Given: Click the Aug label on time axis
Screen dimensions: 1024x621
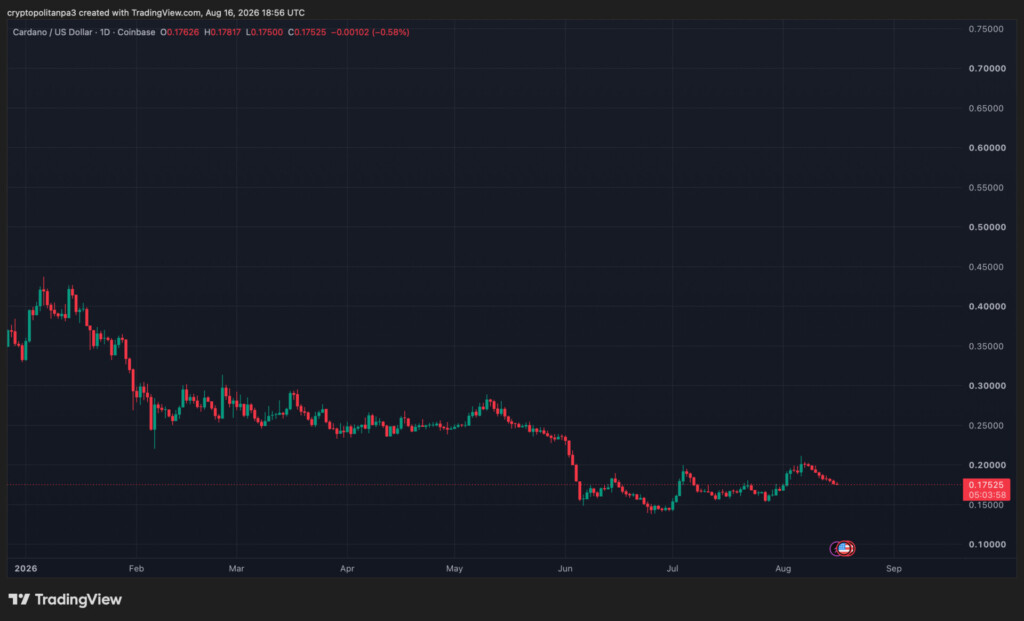Looking at the screenshot, I should [783, 569].
